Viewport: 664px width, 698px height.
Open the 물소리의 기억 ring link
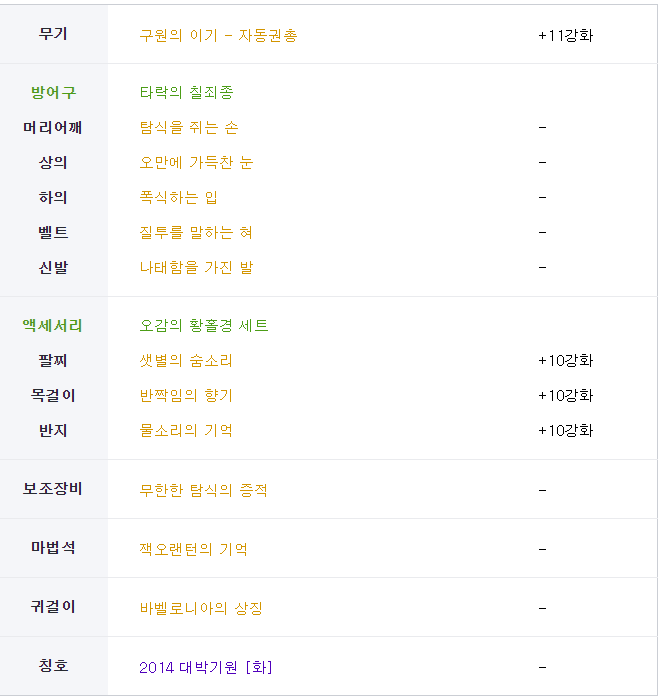(186, 431)
